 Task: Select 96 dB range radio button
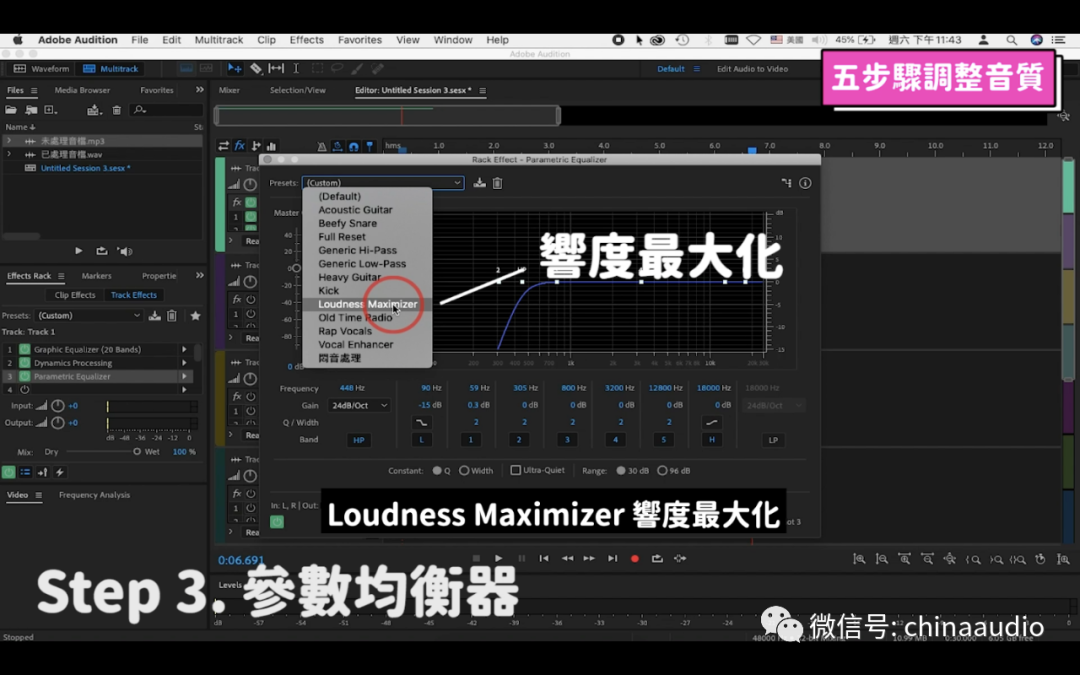662,470
